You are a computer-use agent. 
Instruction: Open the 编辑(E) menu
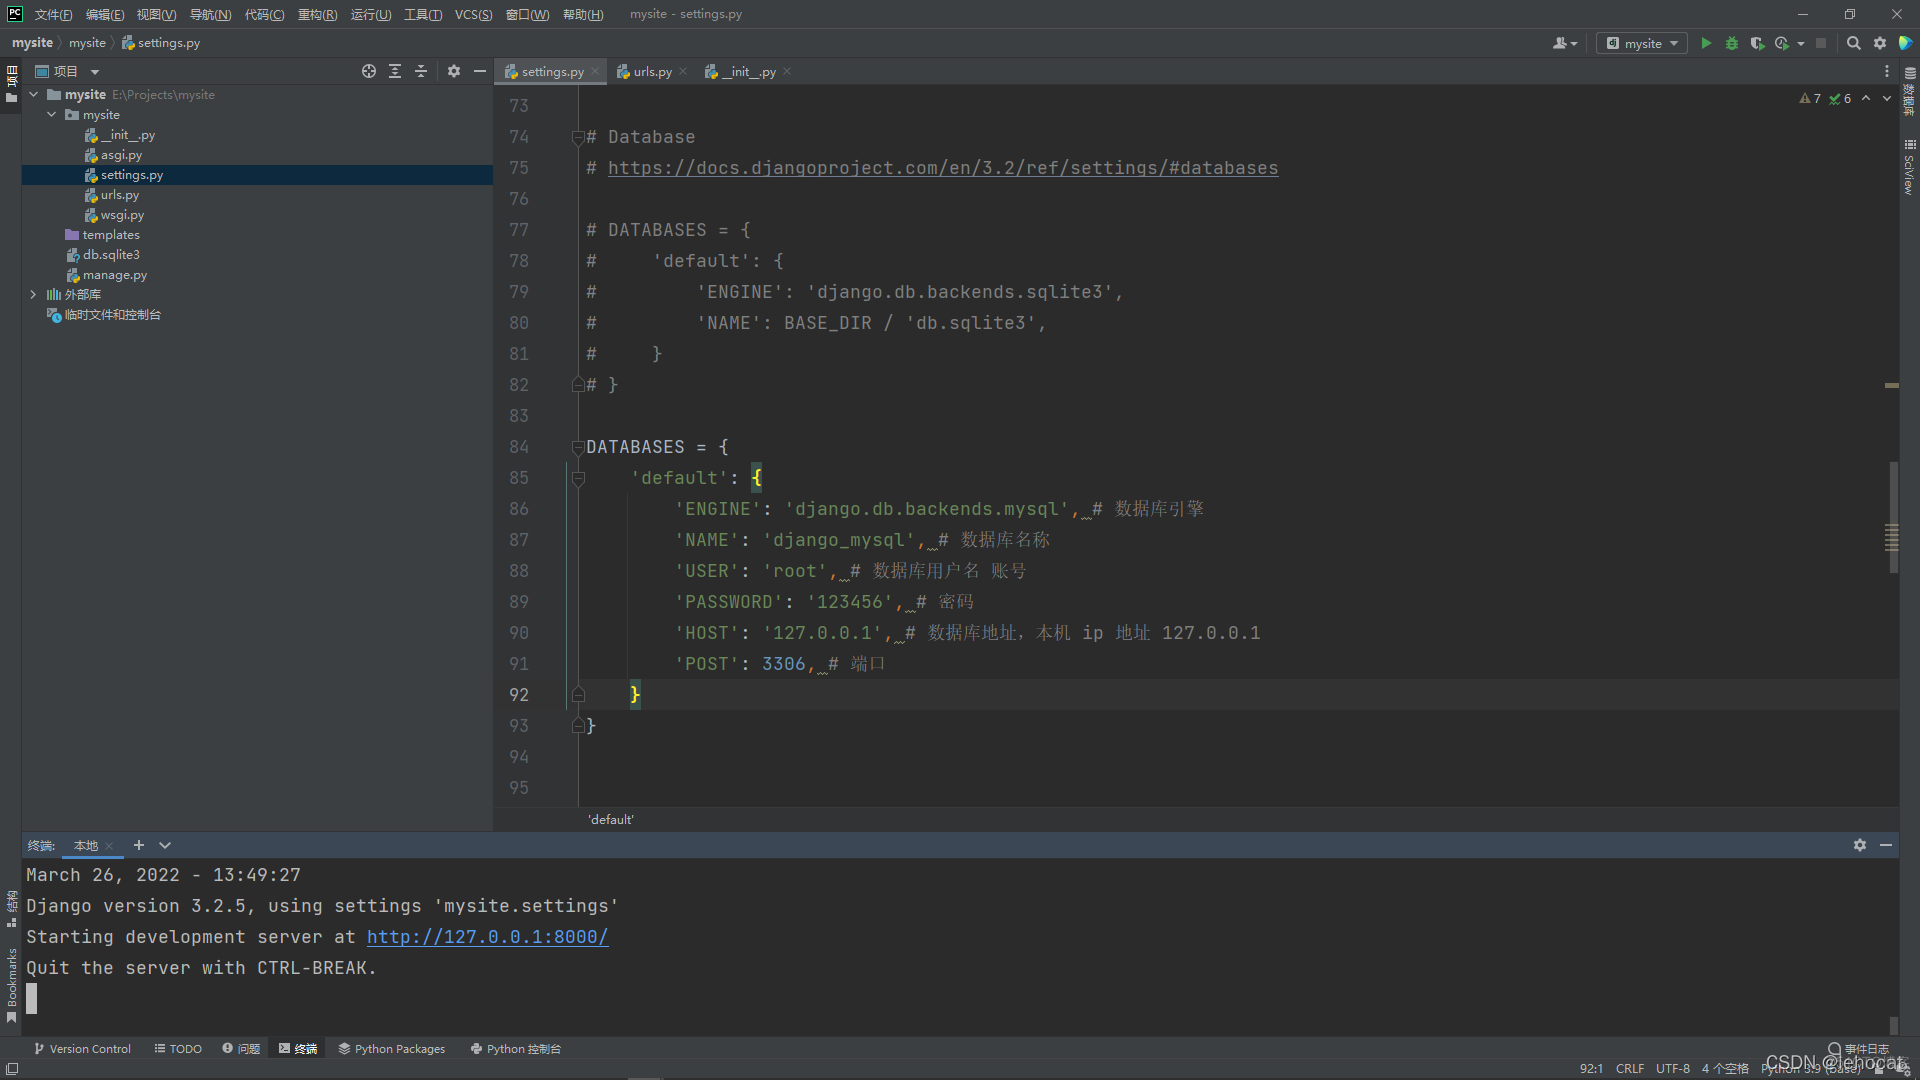point(105,14)
